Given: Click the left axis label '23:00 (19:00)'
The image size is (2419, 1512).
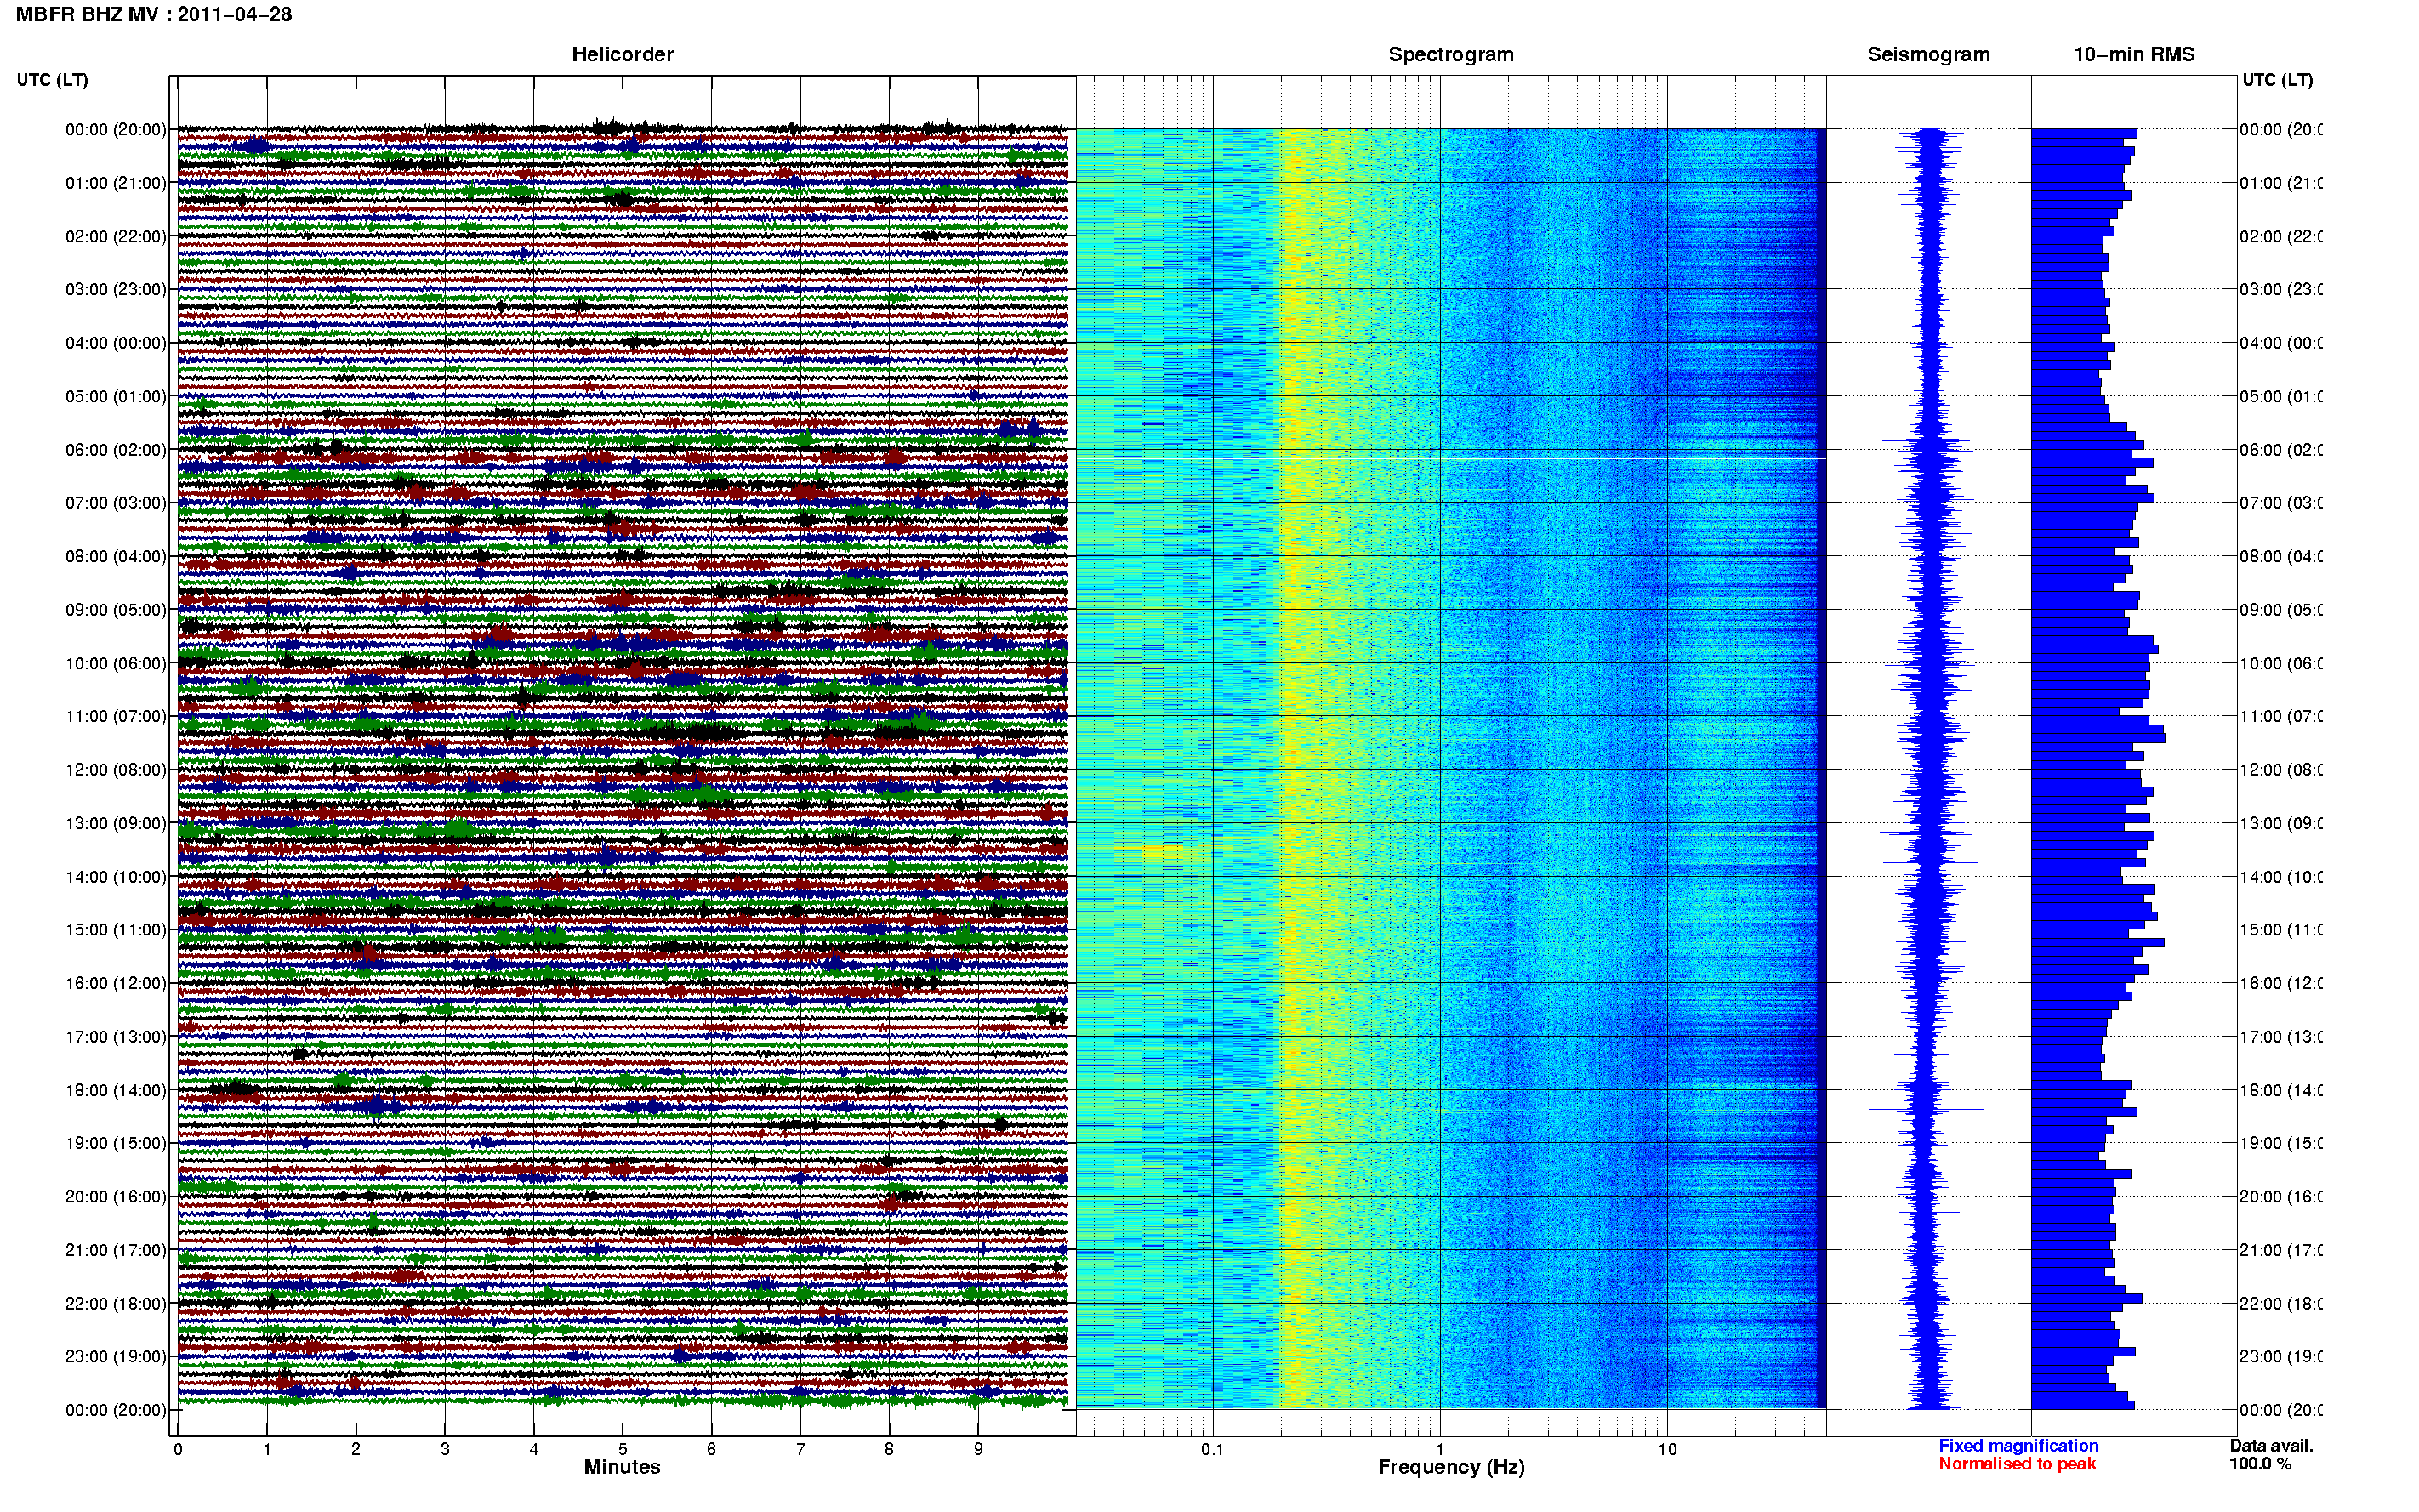Looking at the screenshot, I should click(x=116, y=1356).
